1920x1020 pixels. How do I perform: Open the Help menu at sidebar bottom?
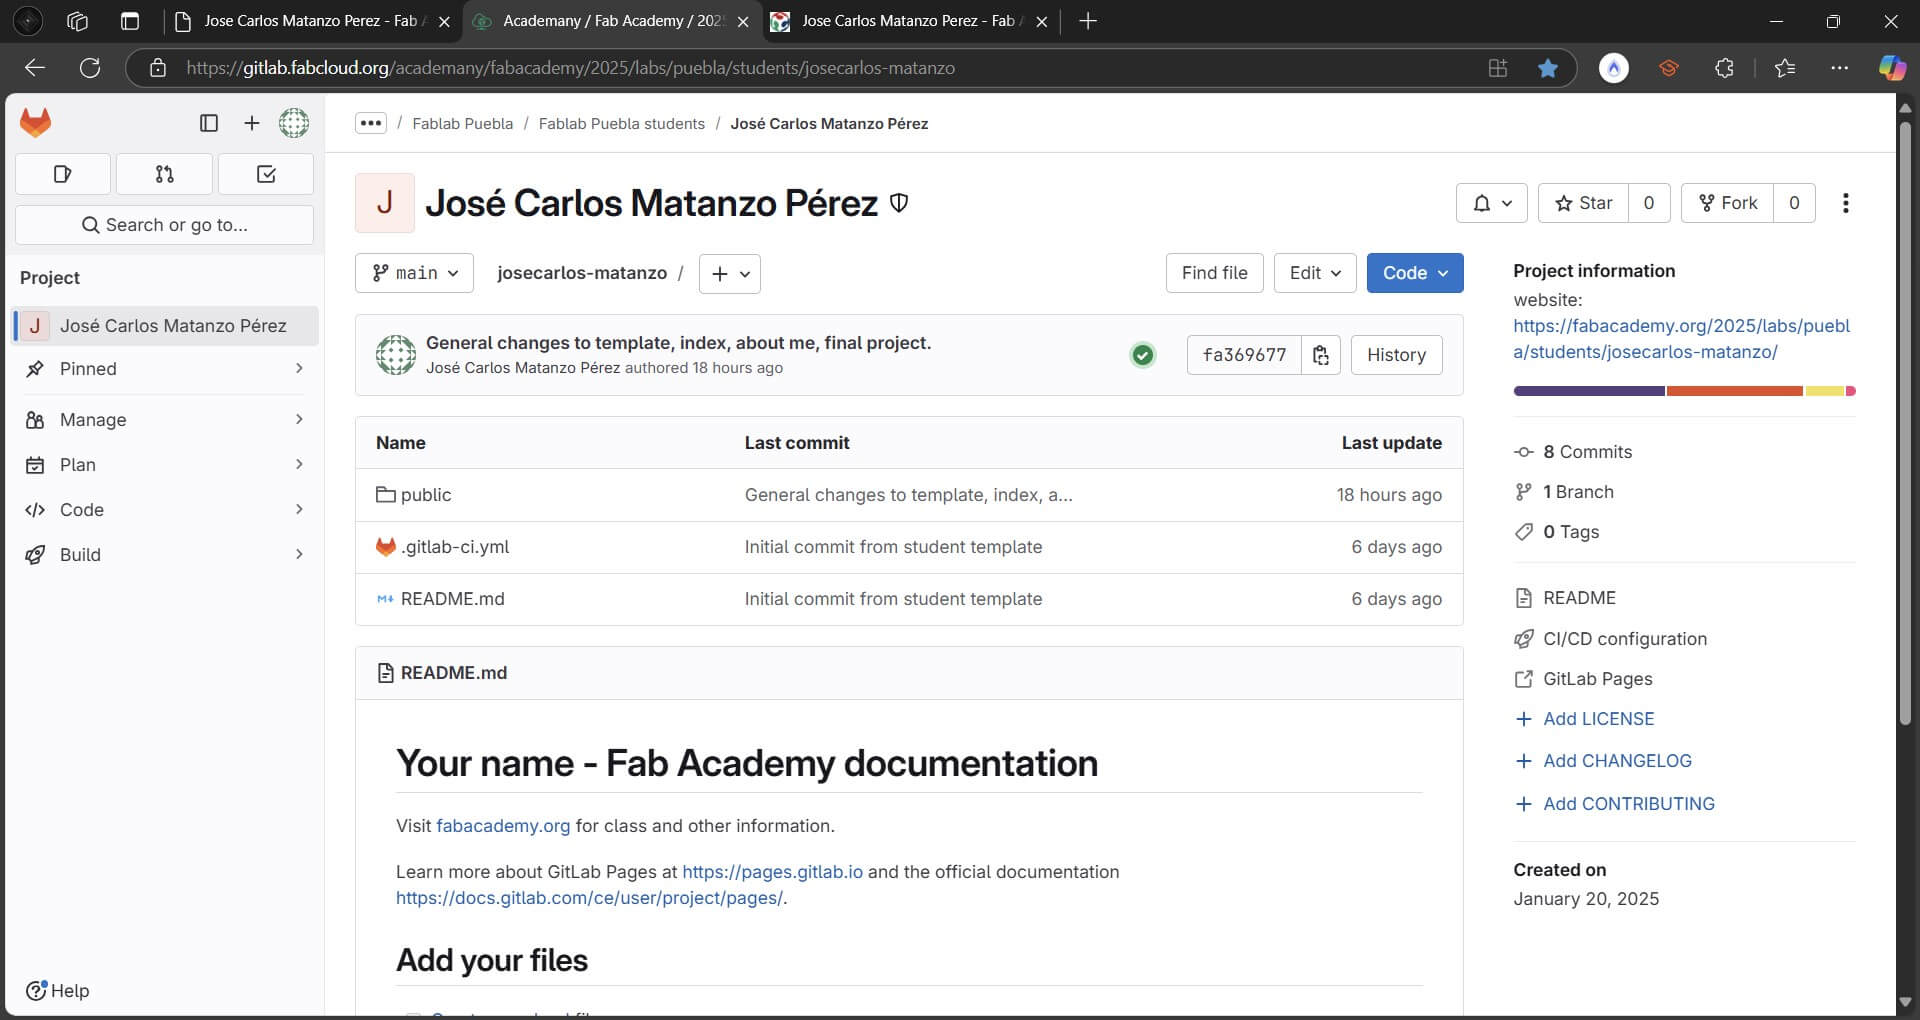tap(58, 991)
